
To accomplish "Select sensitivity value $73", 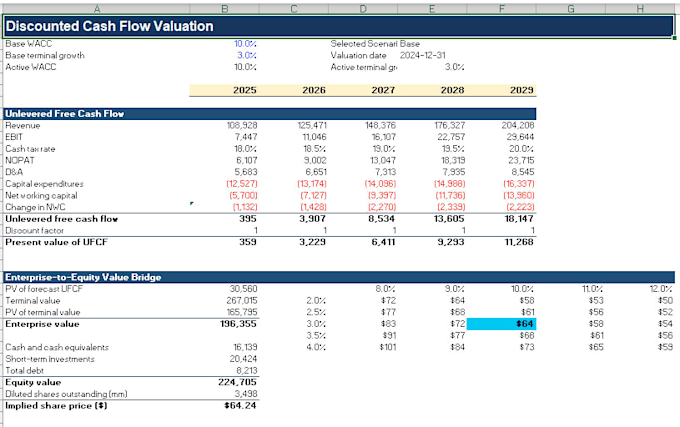I will [x=527, y=347].
